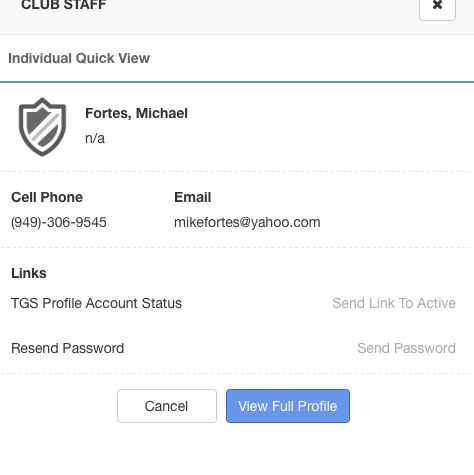
Task: Select the email mikefortes@yahoo.com
Action: pyautogui.click(x=247, y=222)
